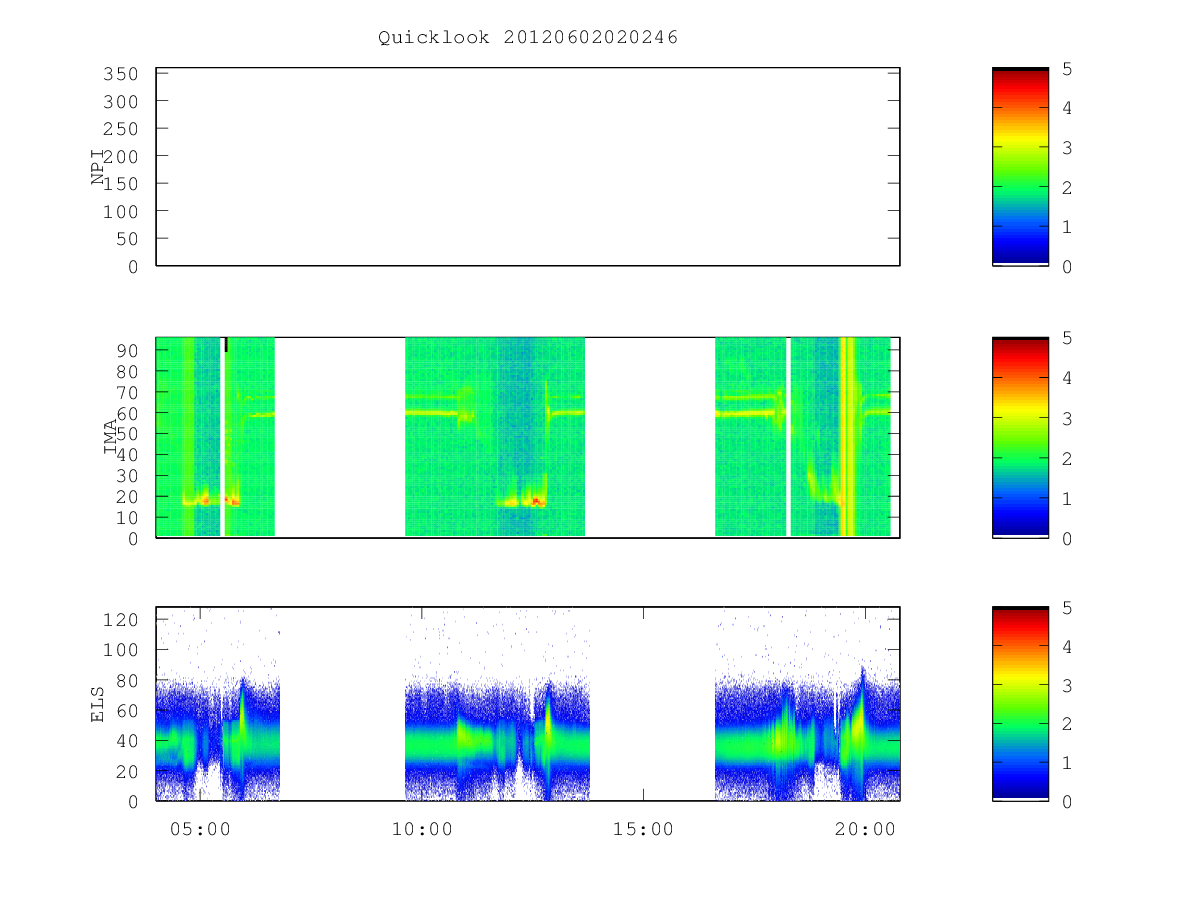Click the last IMA data segment before 20:00

tap(803, 437)
